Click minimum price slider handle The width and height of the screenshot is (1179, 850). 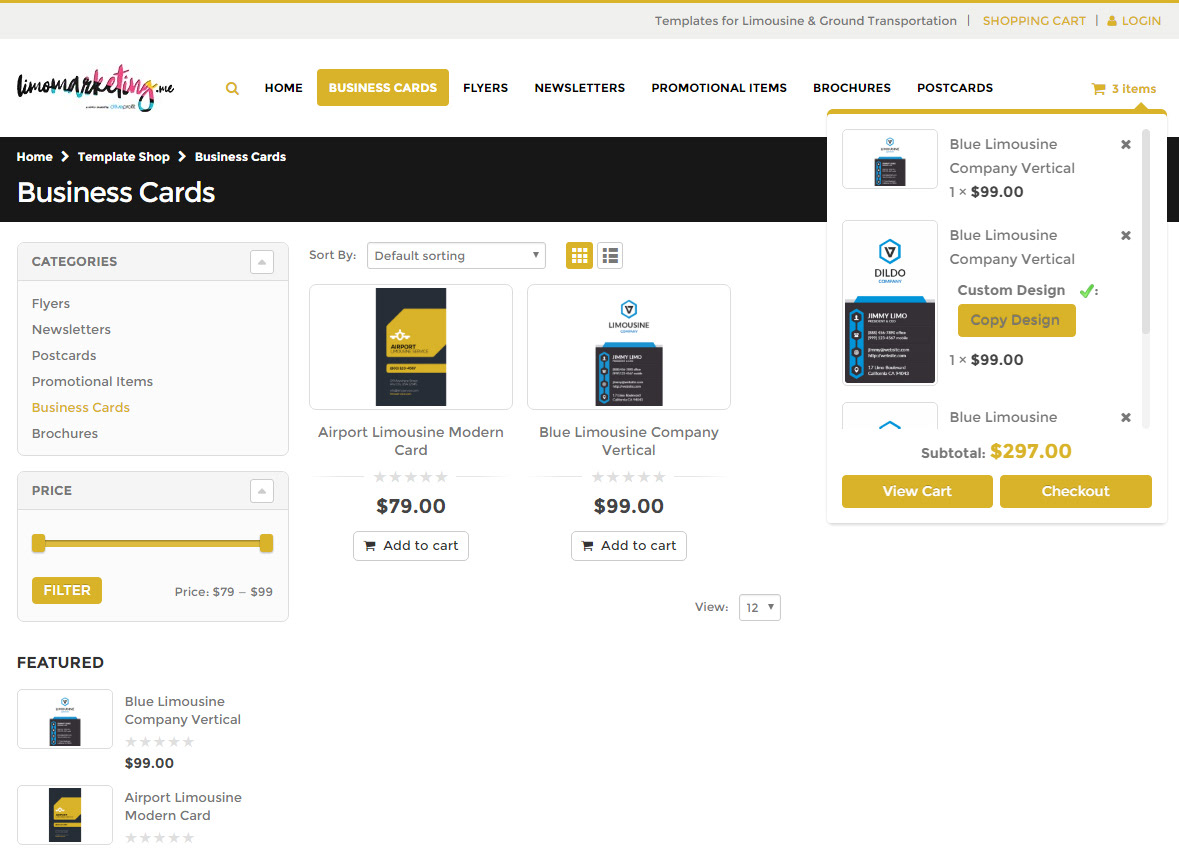pos(38,543)
